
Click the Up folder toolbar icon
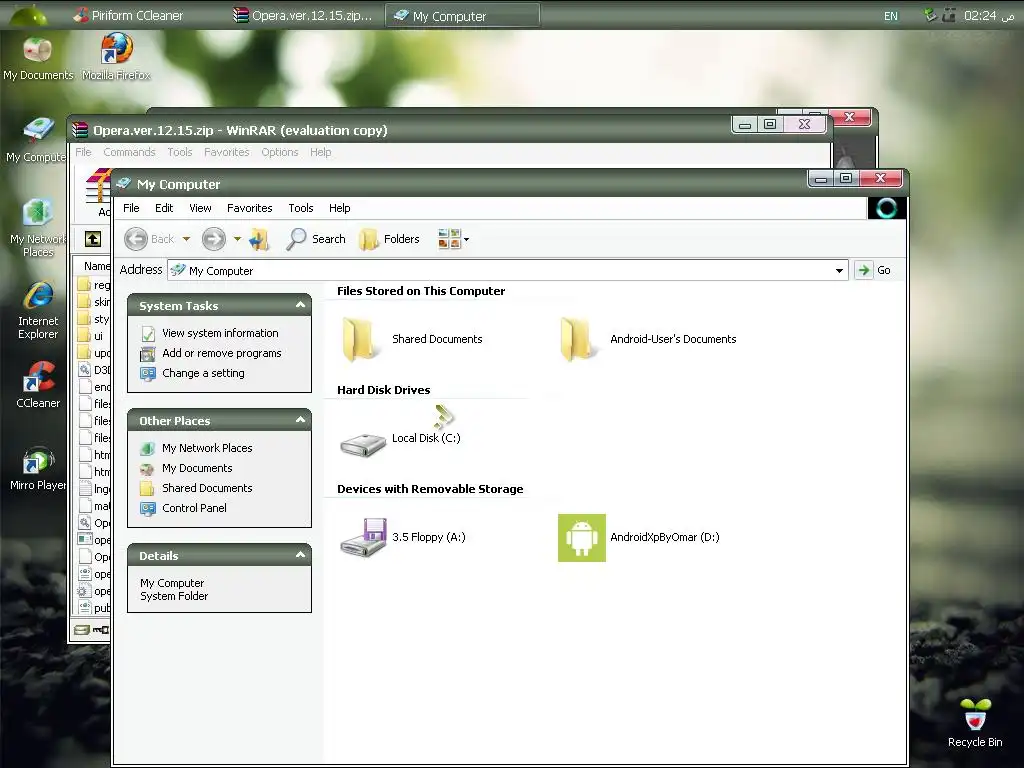pyautogui.click(x=260, y=239)
